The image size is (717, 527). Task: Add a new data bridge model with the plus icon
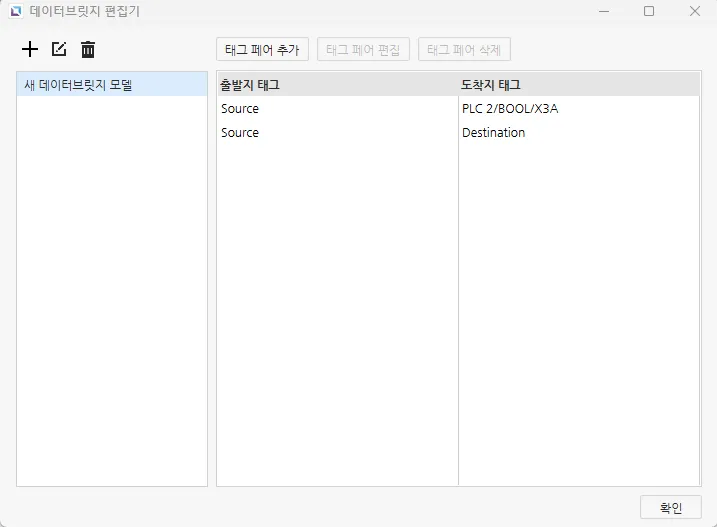(x=30, y=49)
